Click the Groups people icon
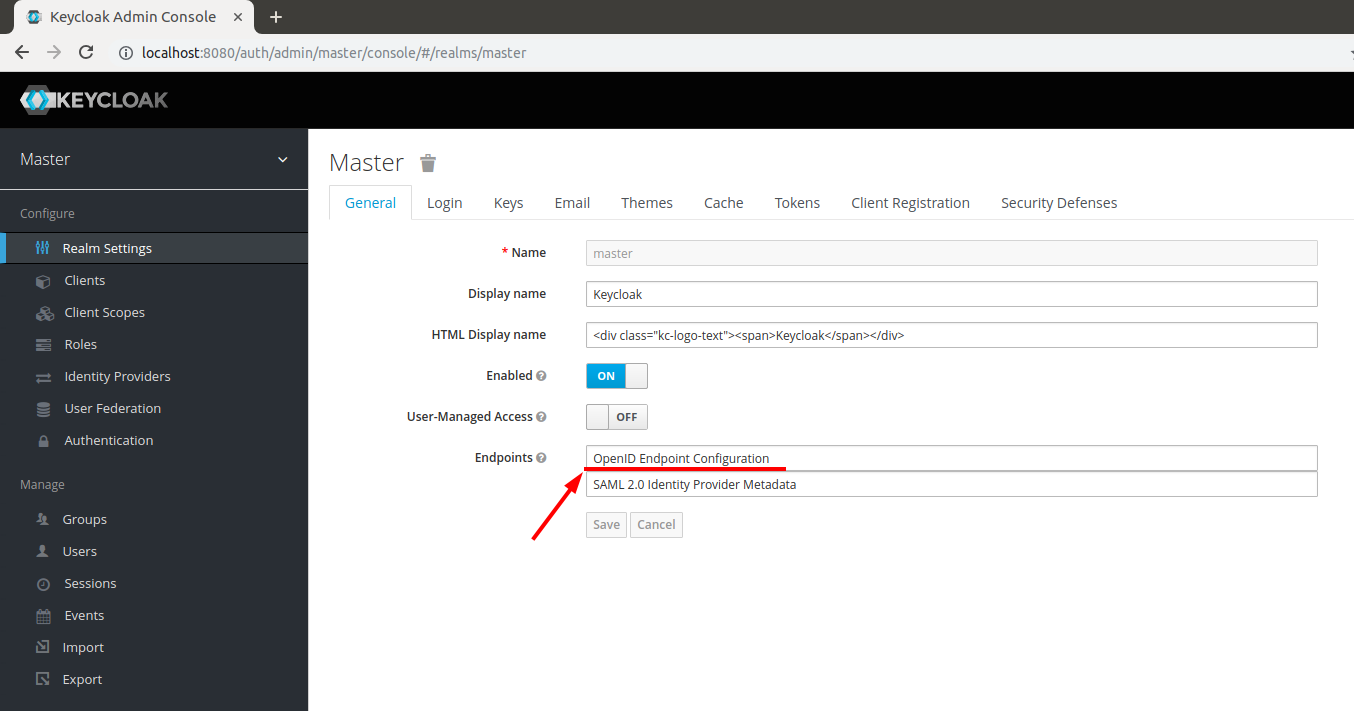 pyautogui.click(x=43, y=520)
